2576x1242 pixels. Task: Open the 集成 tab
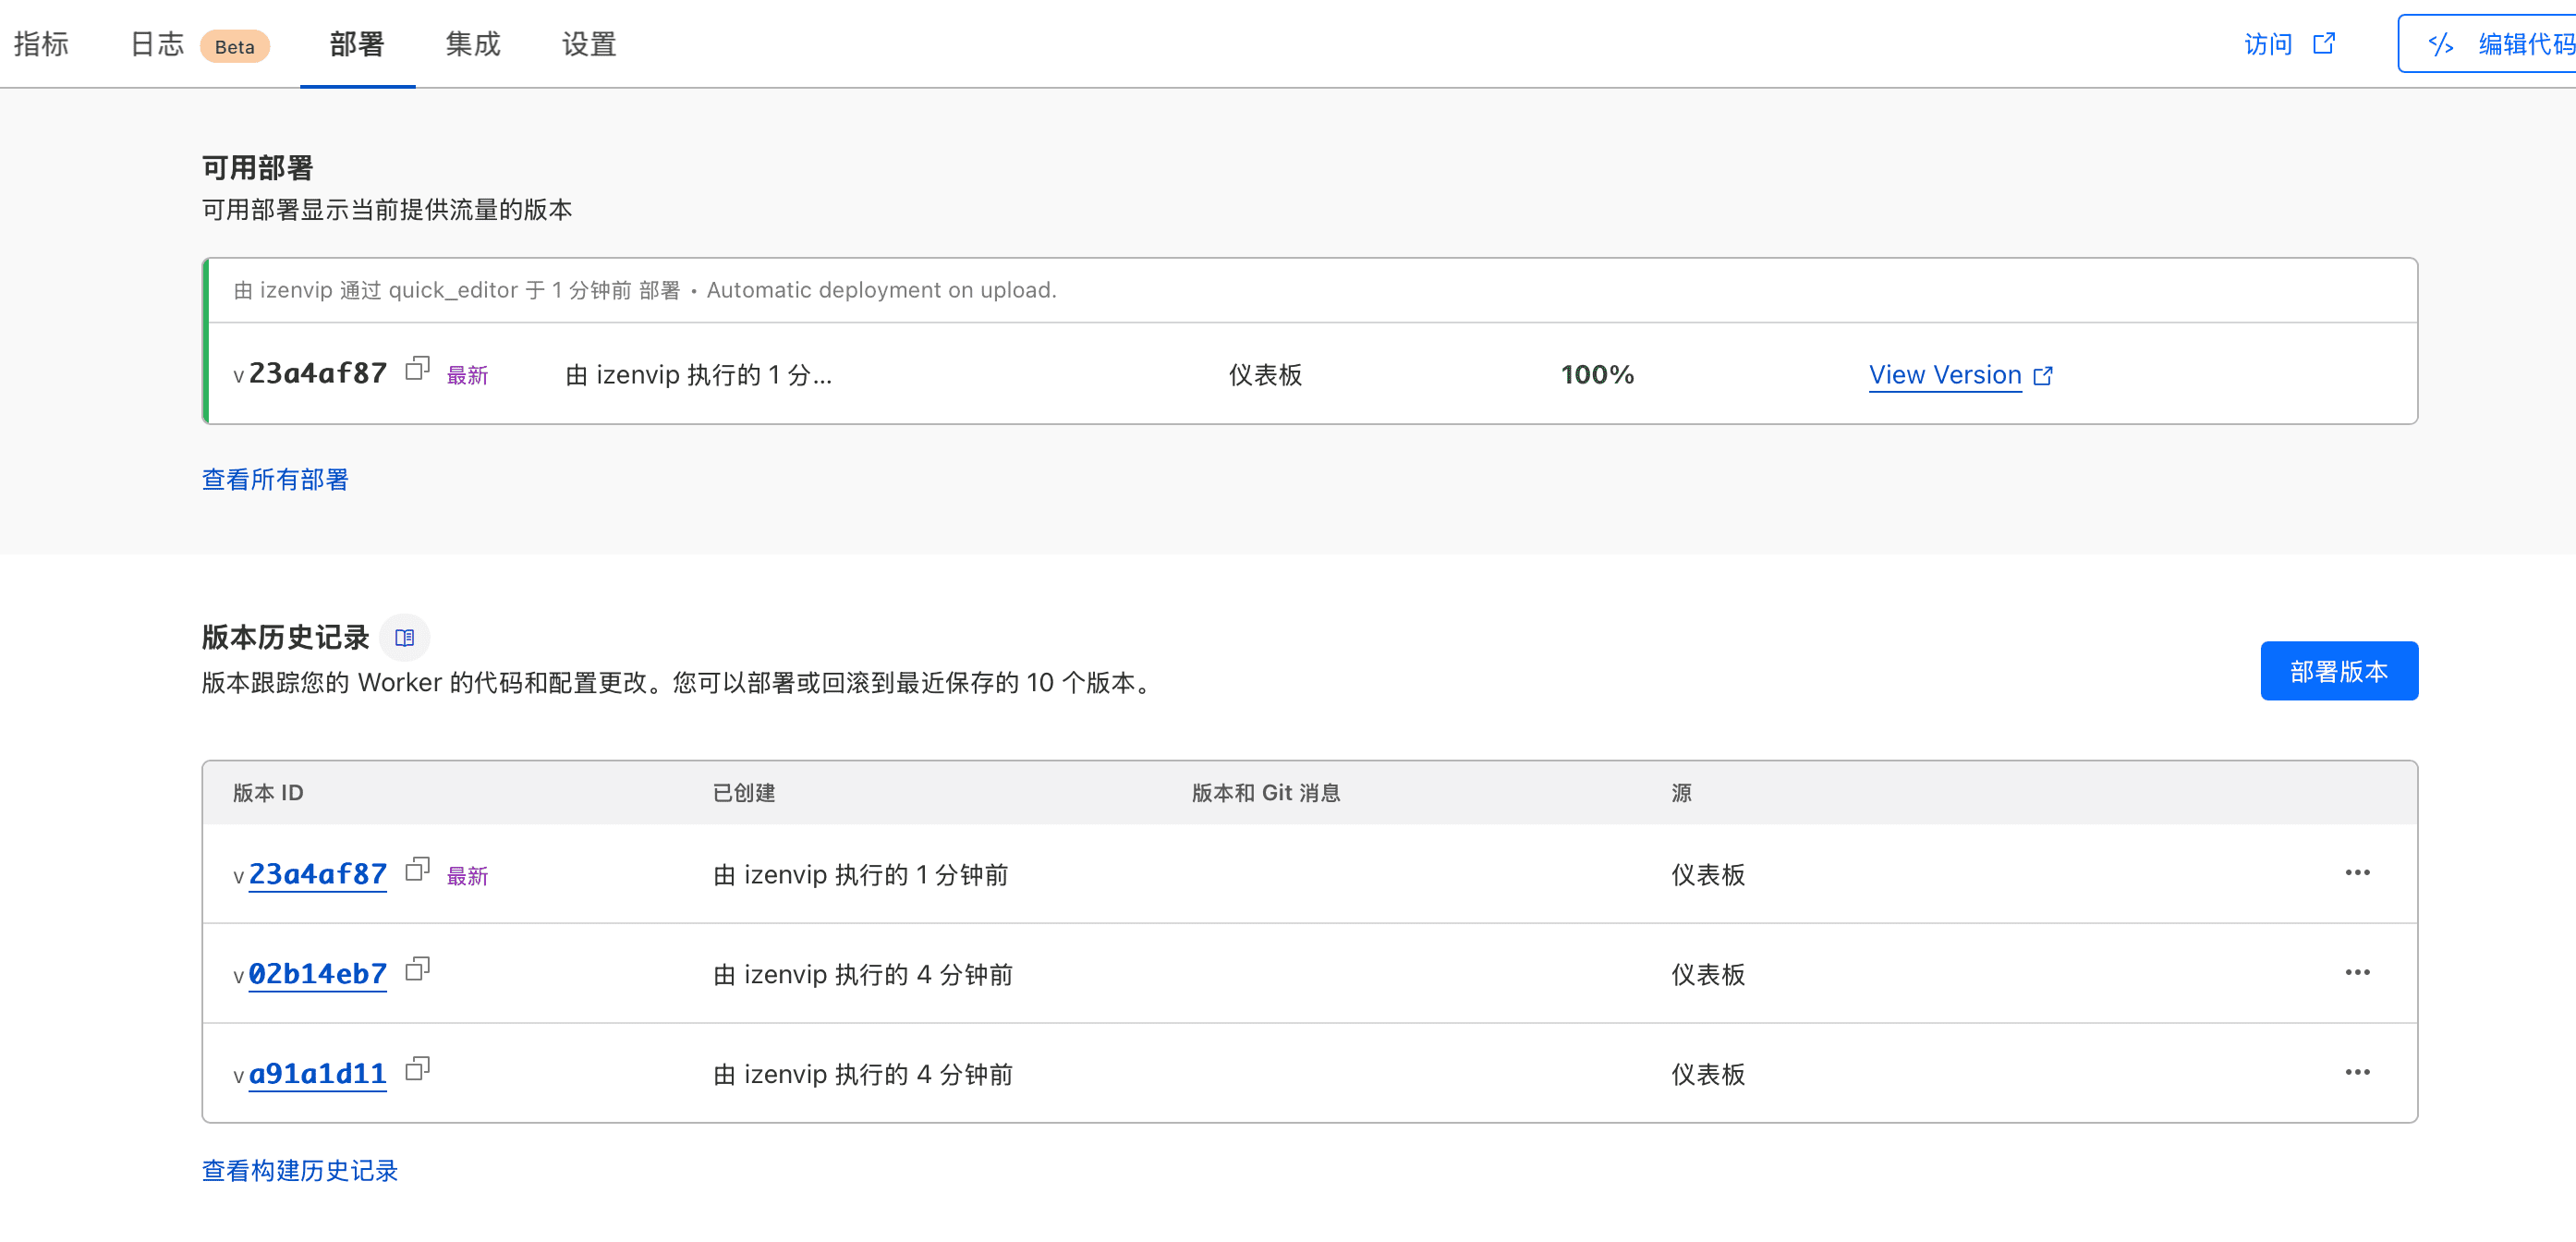[473, 44]
